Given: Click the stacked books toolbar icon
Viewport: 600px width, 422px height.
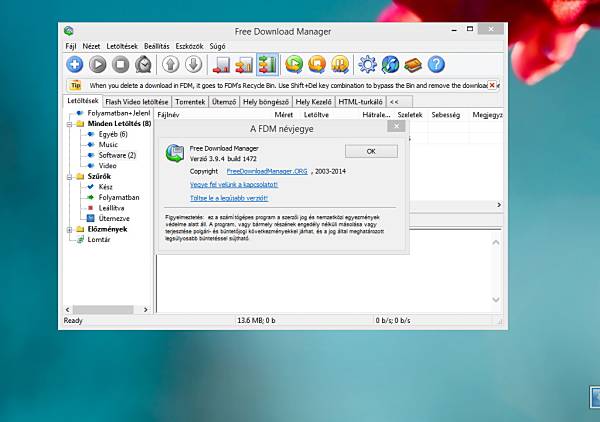Looking at the screenshot, I should pyautogui.click(x=413, y=64).
